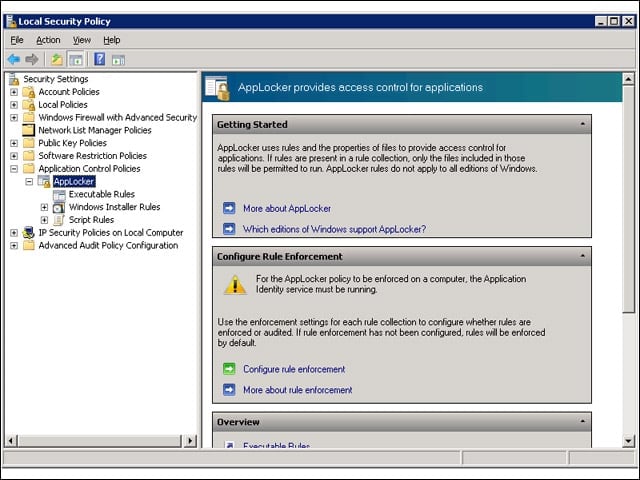Click the Windows Installer Rules icon
Viewport: 640px width, 480px height.
pos(59,207)
